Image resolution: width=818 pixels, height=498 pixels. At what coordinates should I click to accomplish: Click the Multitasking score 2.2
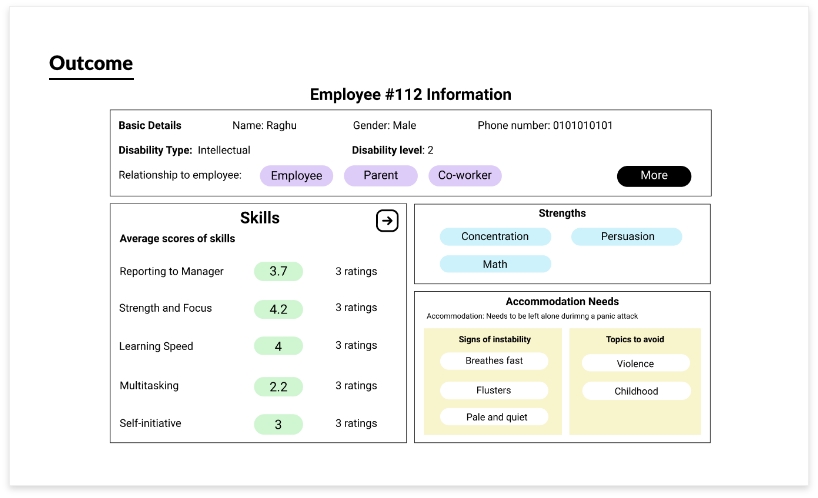coord(278,386)
